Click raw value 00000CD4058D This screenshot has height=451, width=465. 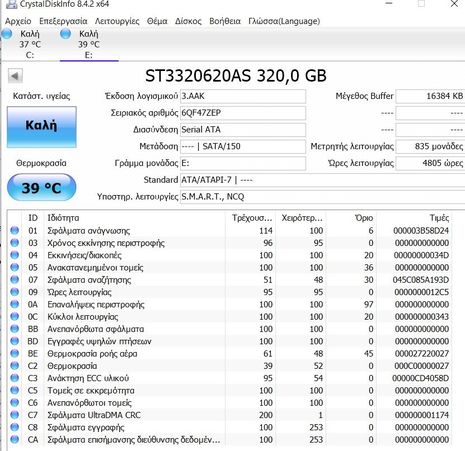click(x=420, y=378)
